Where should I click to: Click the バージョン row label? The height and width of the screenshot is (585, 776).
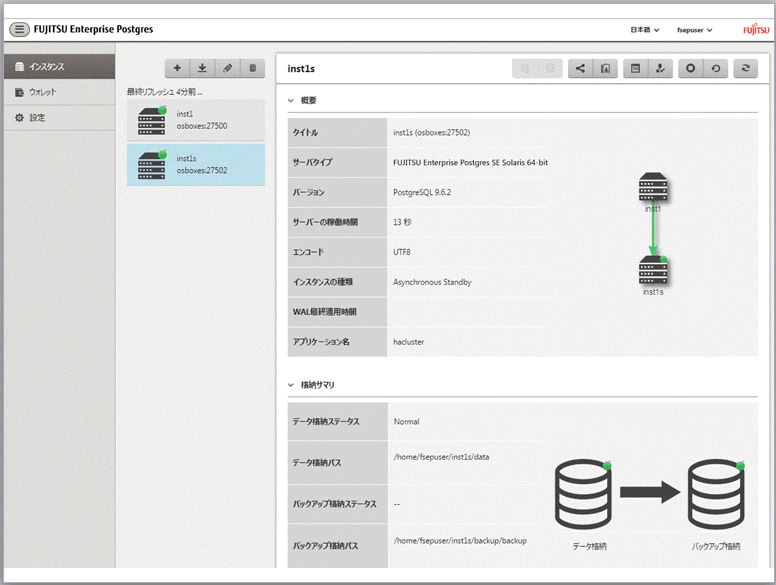pyautogui.click(x=308, y=193)
